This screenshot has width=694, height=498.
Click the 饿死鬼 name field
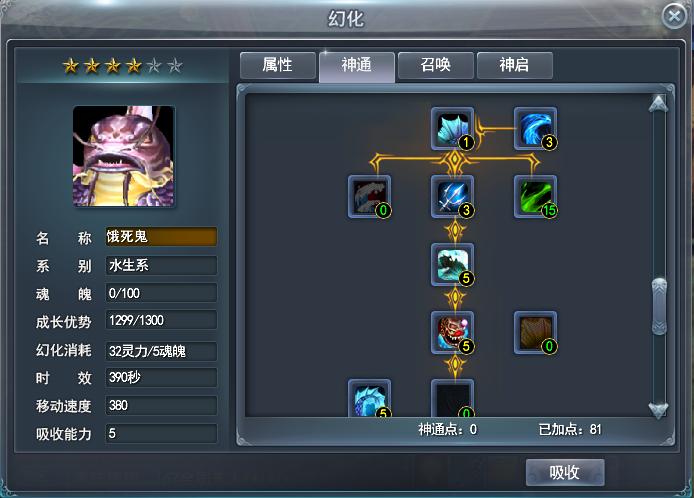161,236
